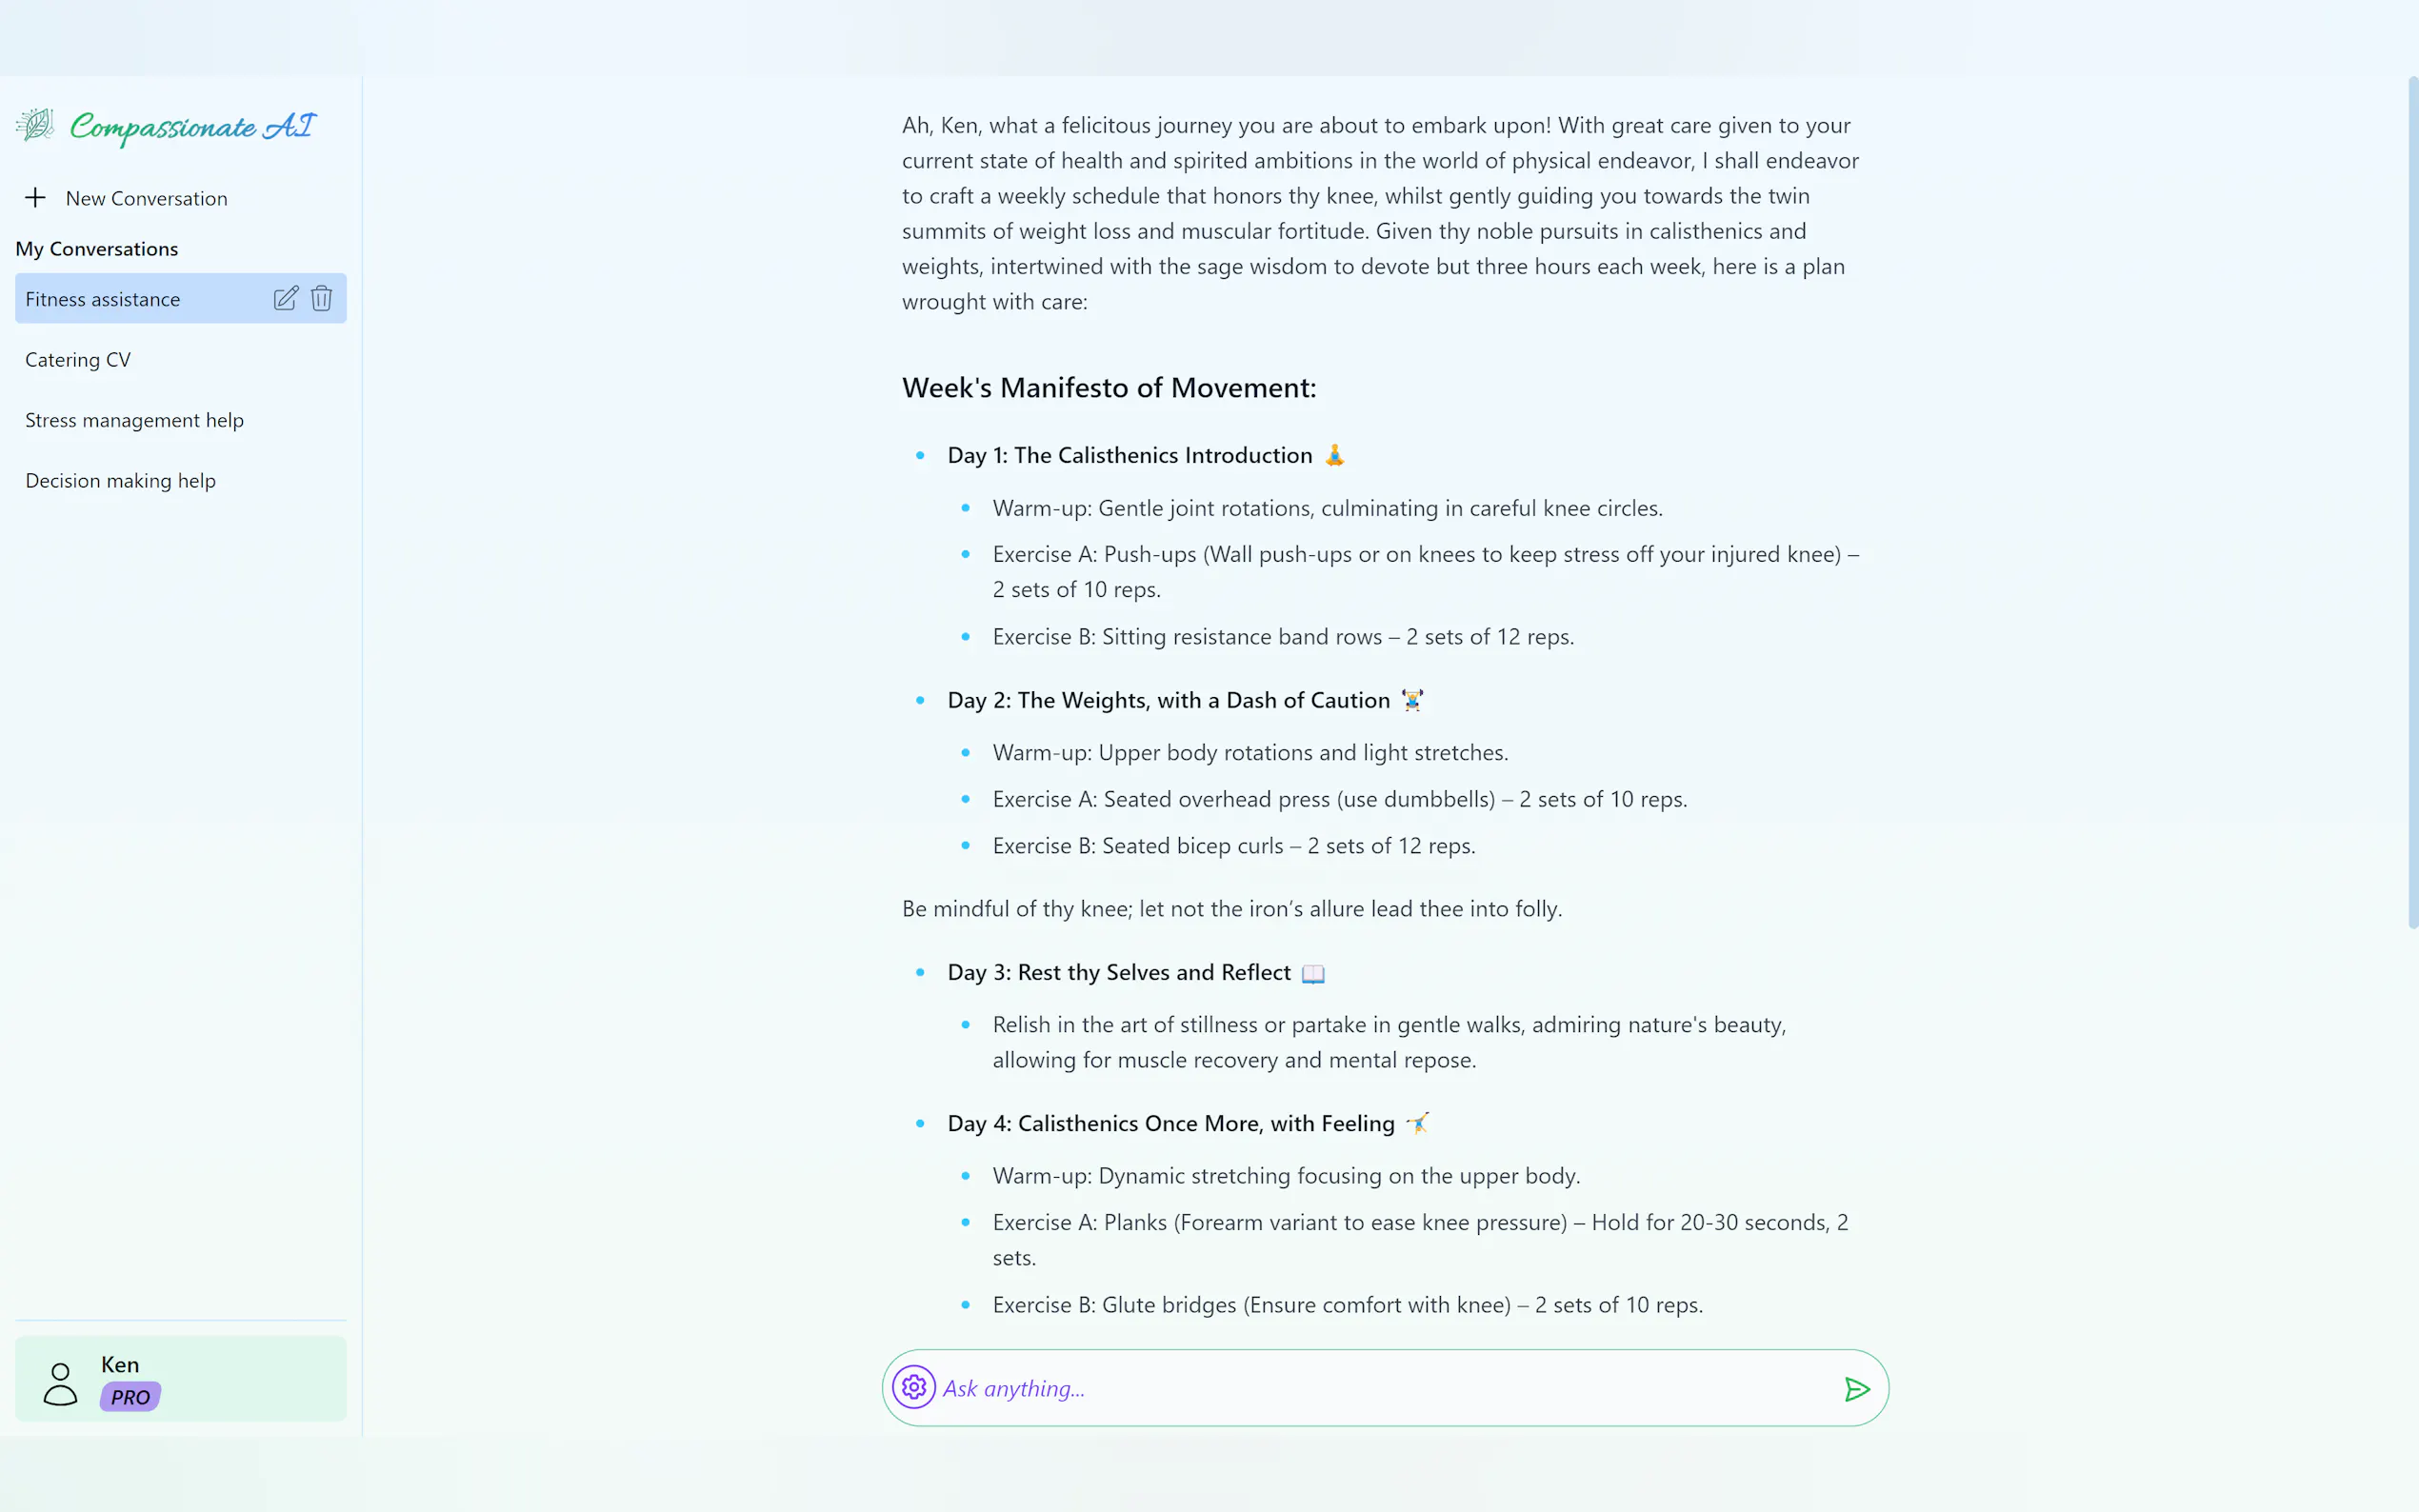Viewport: 2419px width, 1512px height.
Task: Click the page vertical scrollbar
Action: 2412,500
